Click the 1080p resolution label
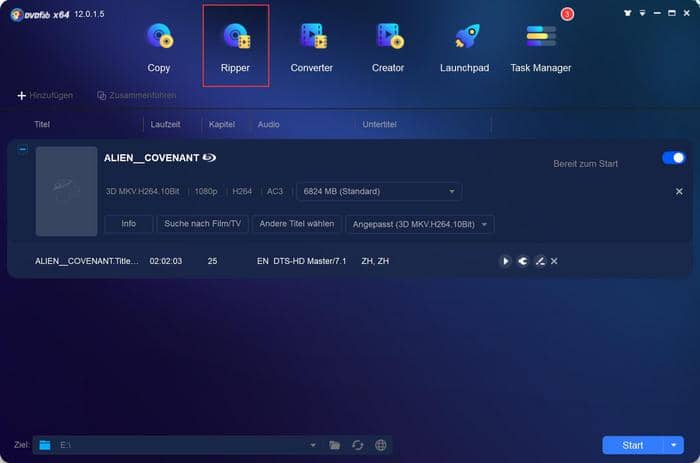Screen dimensions: 700x463 [x=206, y=192]
